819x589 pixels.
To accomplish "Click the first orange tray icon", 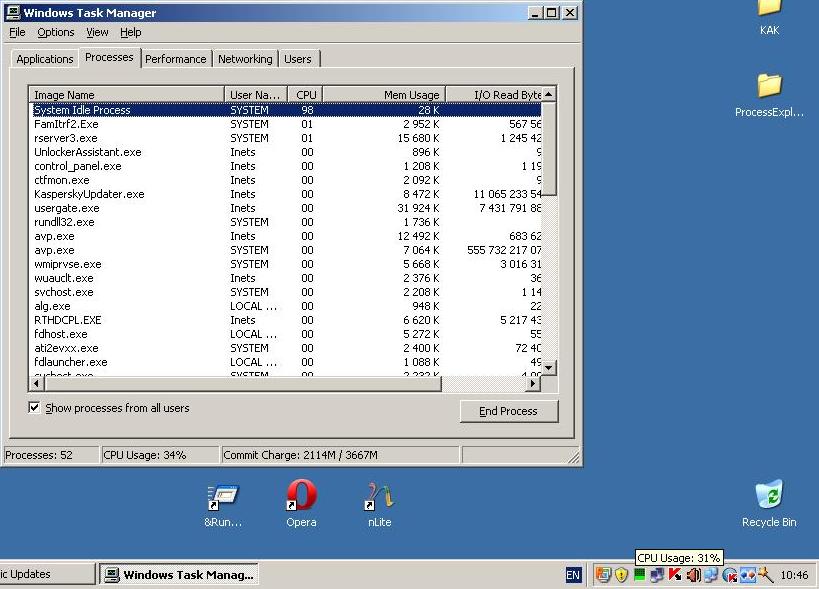I will 603,575.
